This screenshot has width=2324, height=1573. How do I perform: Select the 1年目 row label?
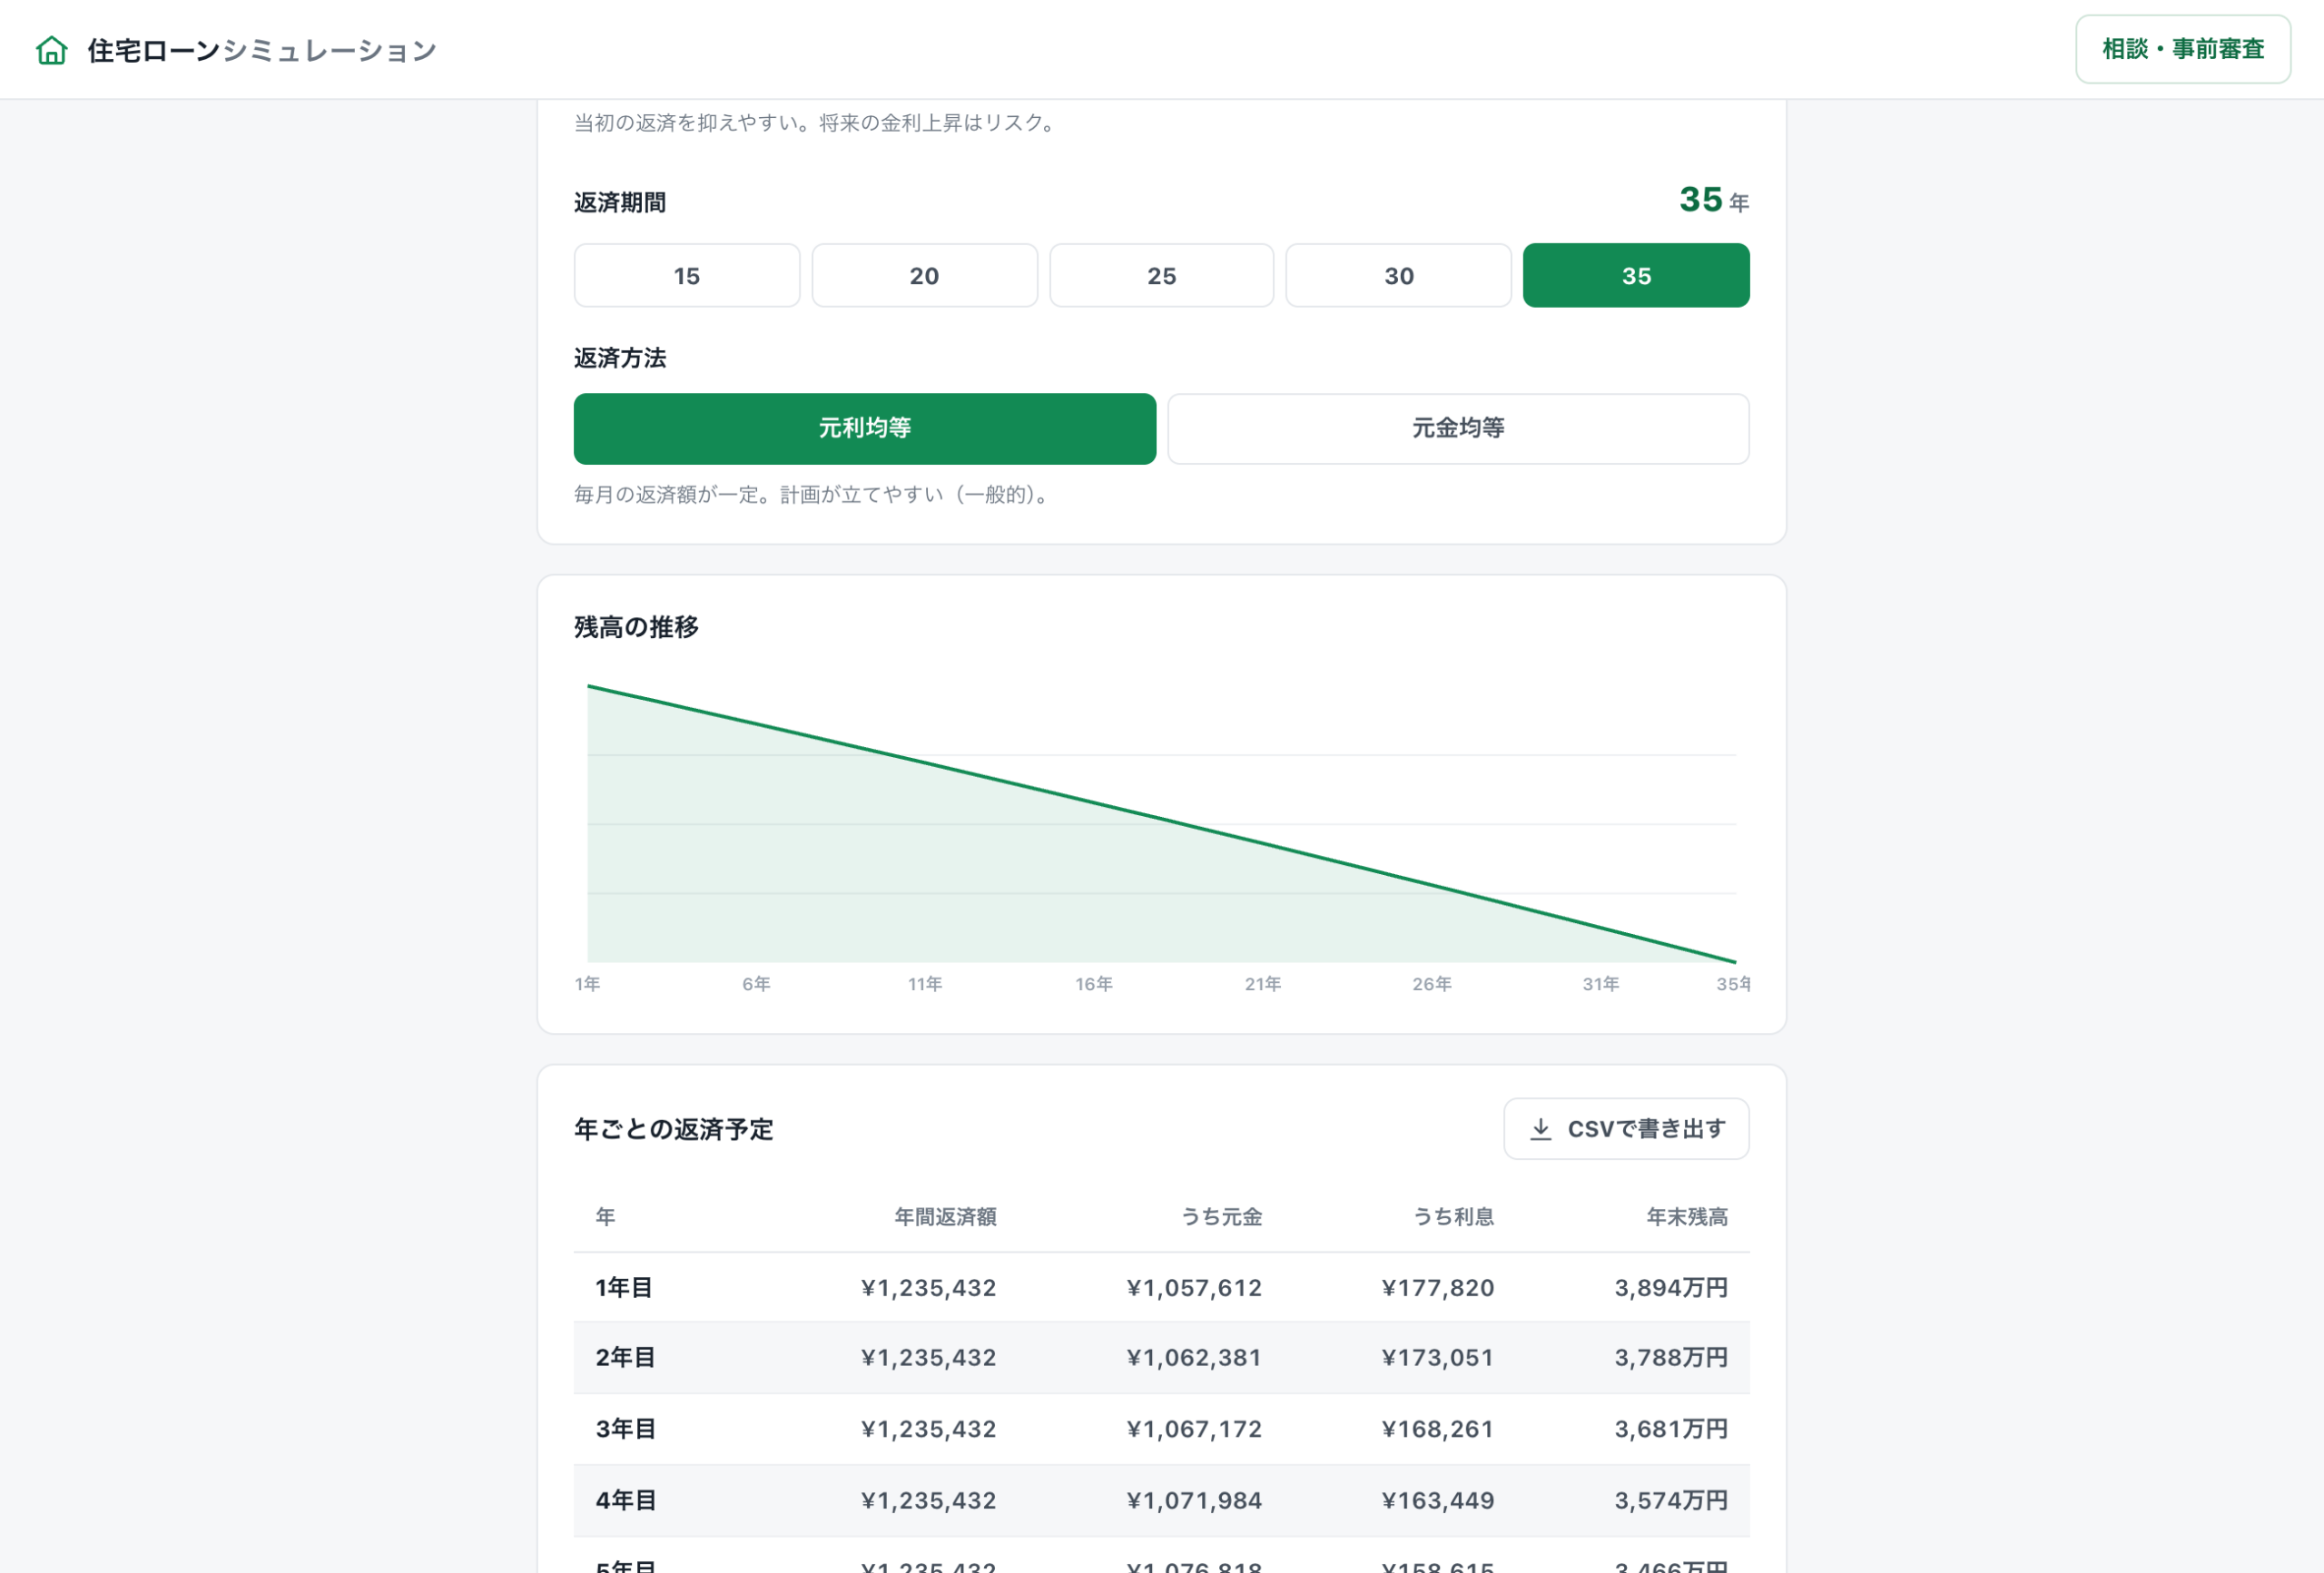(x=624, y=1288)
